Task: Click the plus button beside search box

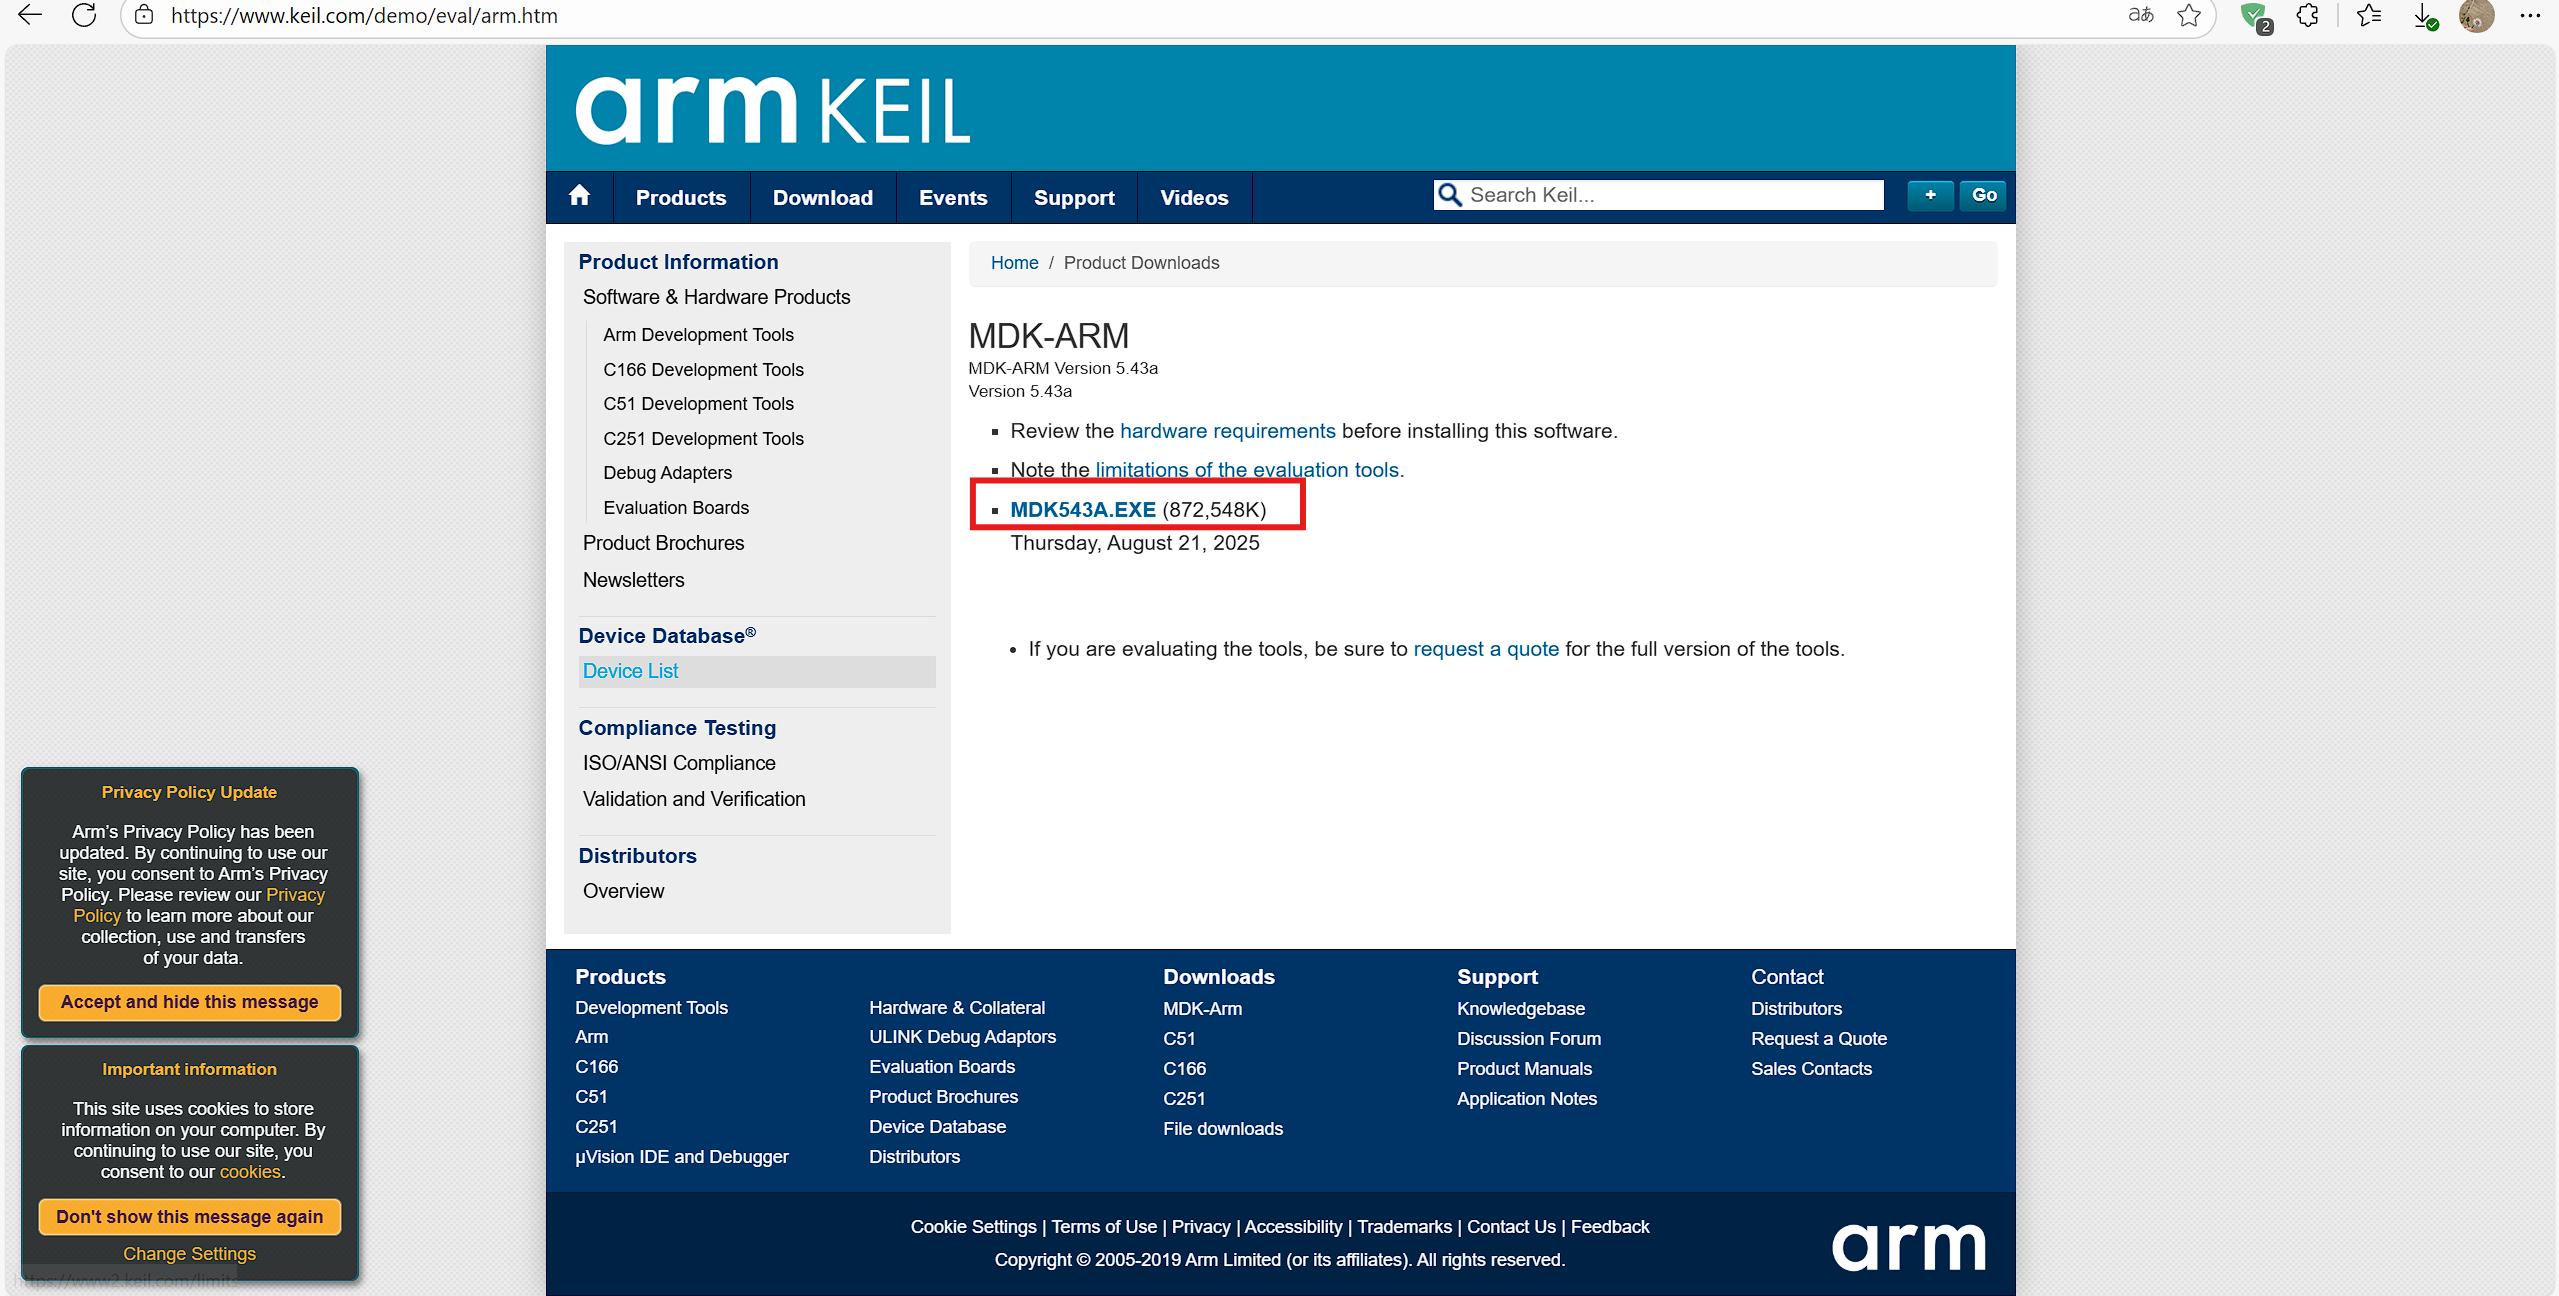Action: coord(1930,195)
